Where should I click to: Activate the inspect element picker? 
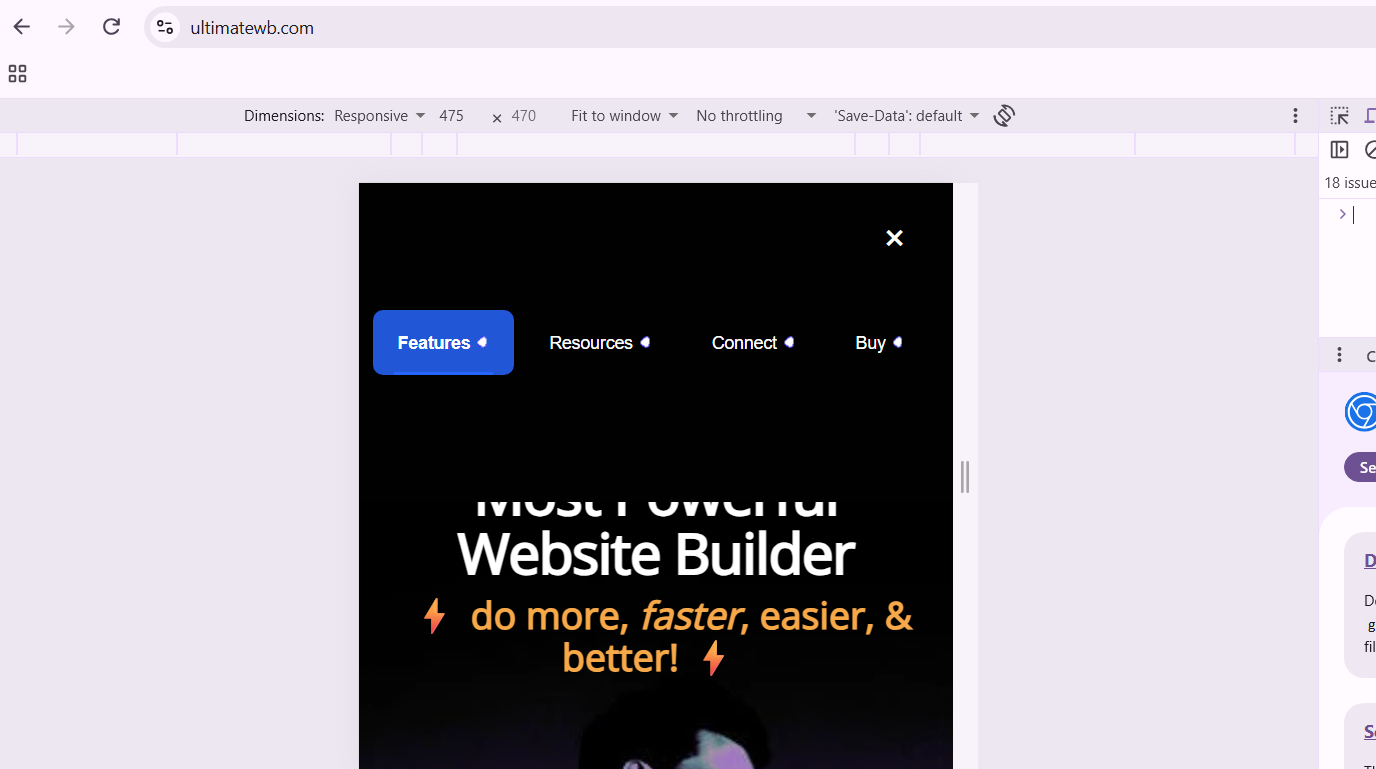(x=1339, y=115)
